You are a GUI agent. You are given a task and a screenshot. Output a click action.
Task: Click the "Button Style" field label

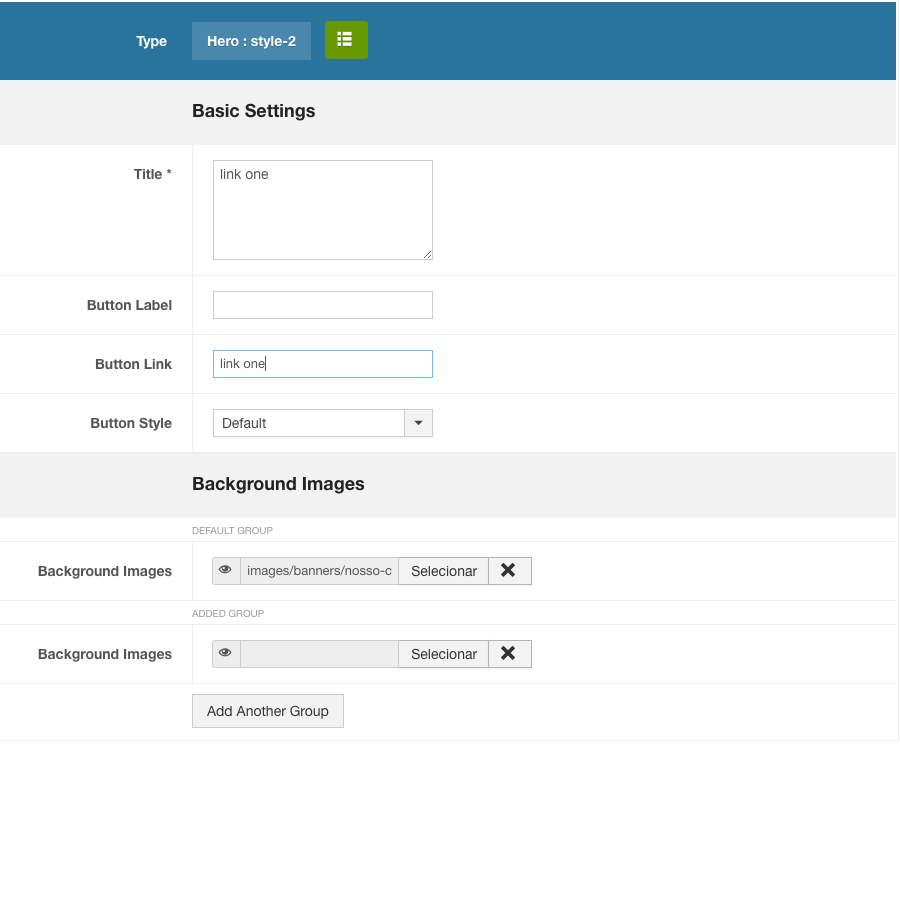pos(131,423)
